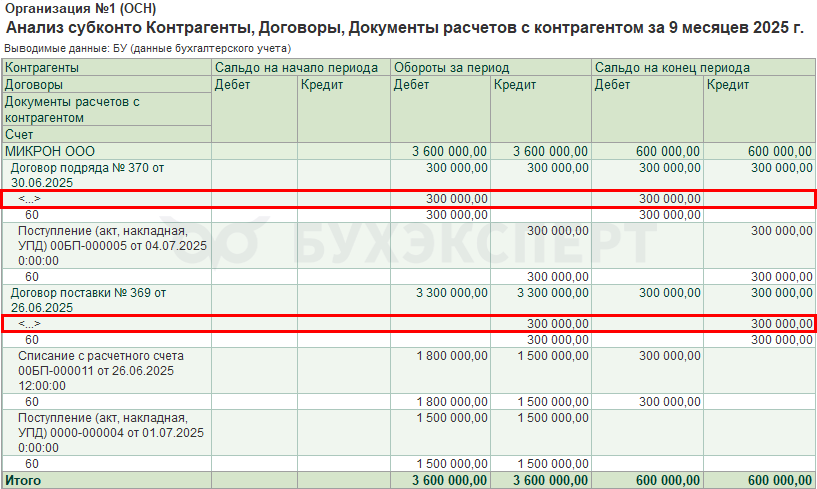This screenshot has height=489, width=817.
Task: Click the Итого label in the totals row
Action: coord(23,480)
